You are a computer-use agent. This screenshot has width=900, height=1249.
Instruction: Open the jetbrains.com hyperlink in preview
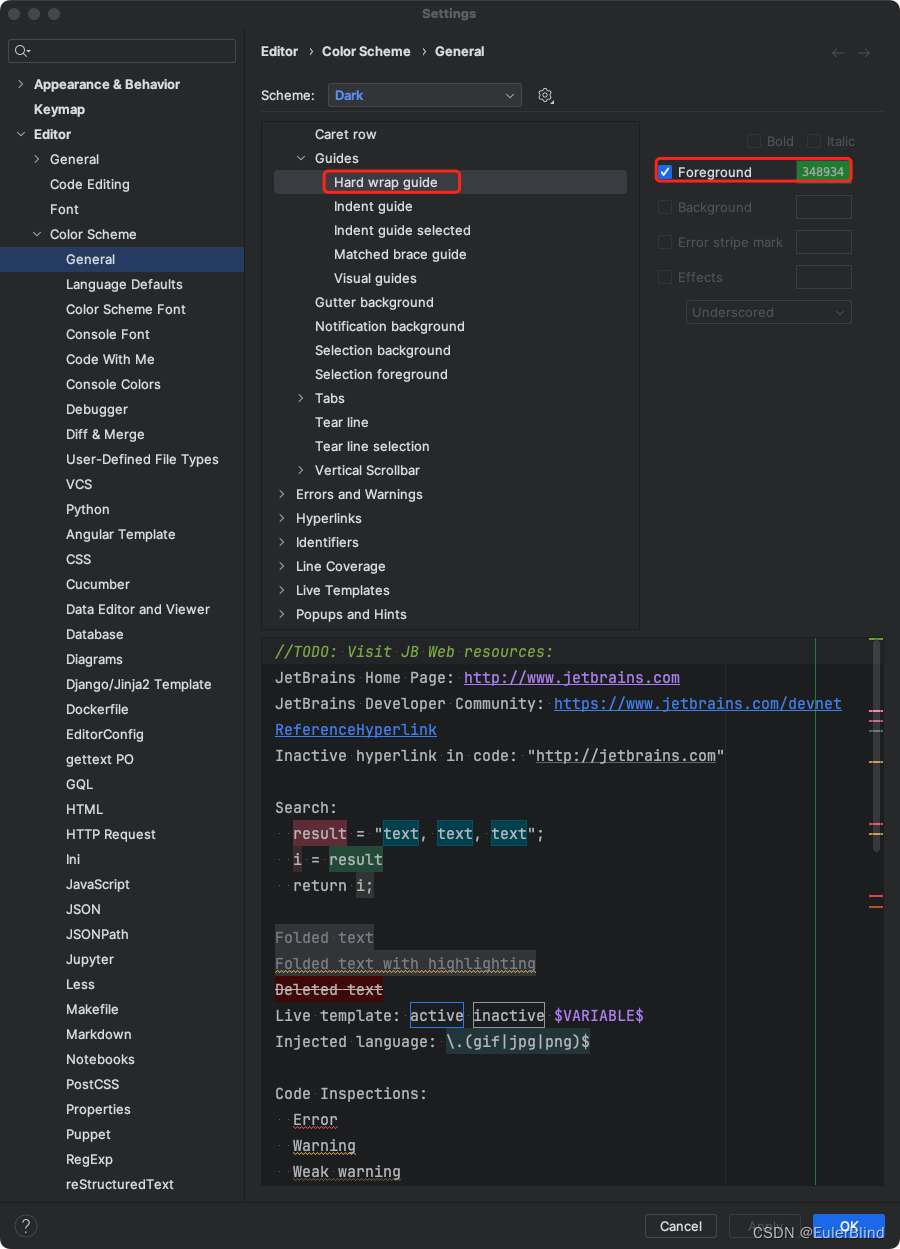tap(570, 677)
